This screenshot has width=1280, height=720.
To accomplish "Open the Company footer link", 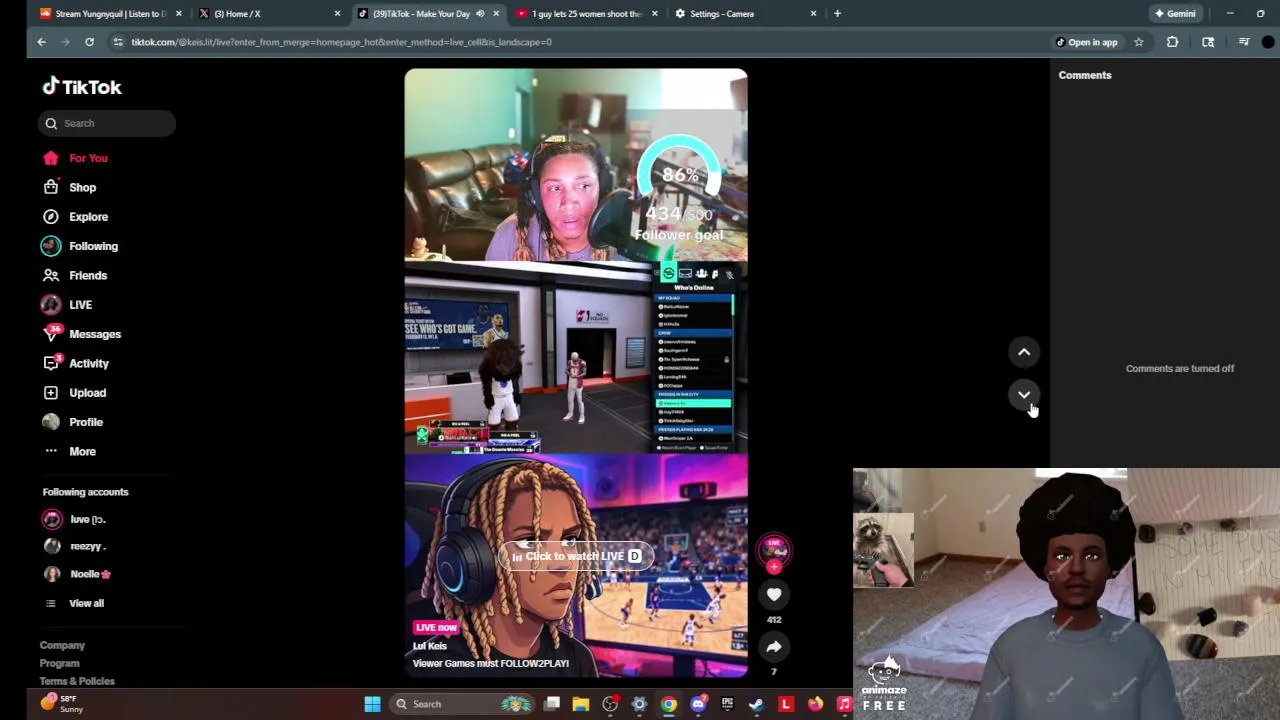I will 62,645.
